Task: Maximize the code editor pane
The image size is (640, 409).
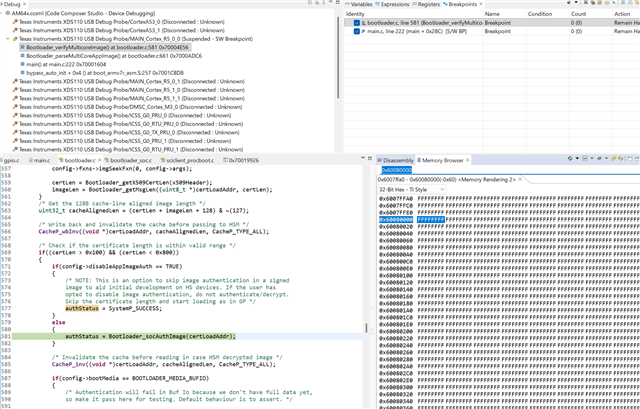Action: click(x=370, y=158)
